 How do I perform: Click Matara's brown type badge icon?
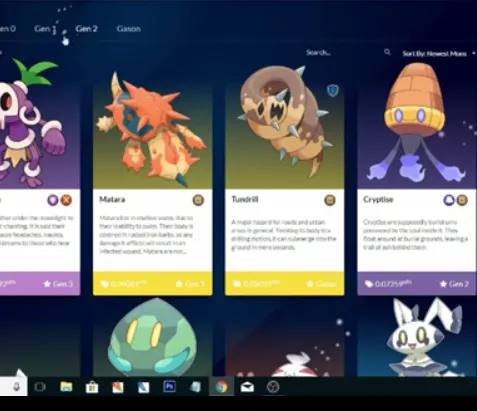[x=198, y=200]
